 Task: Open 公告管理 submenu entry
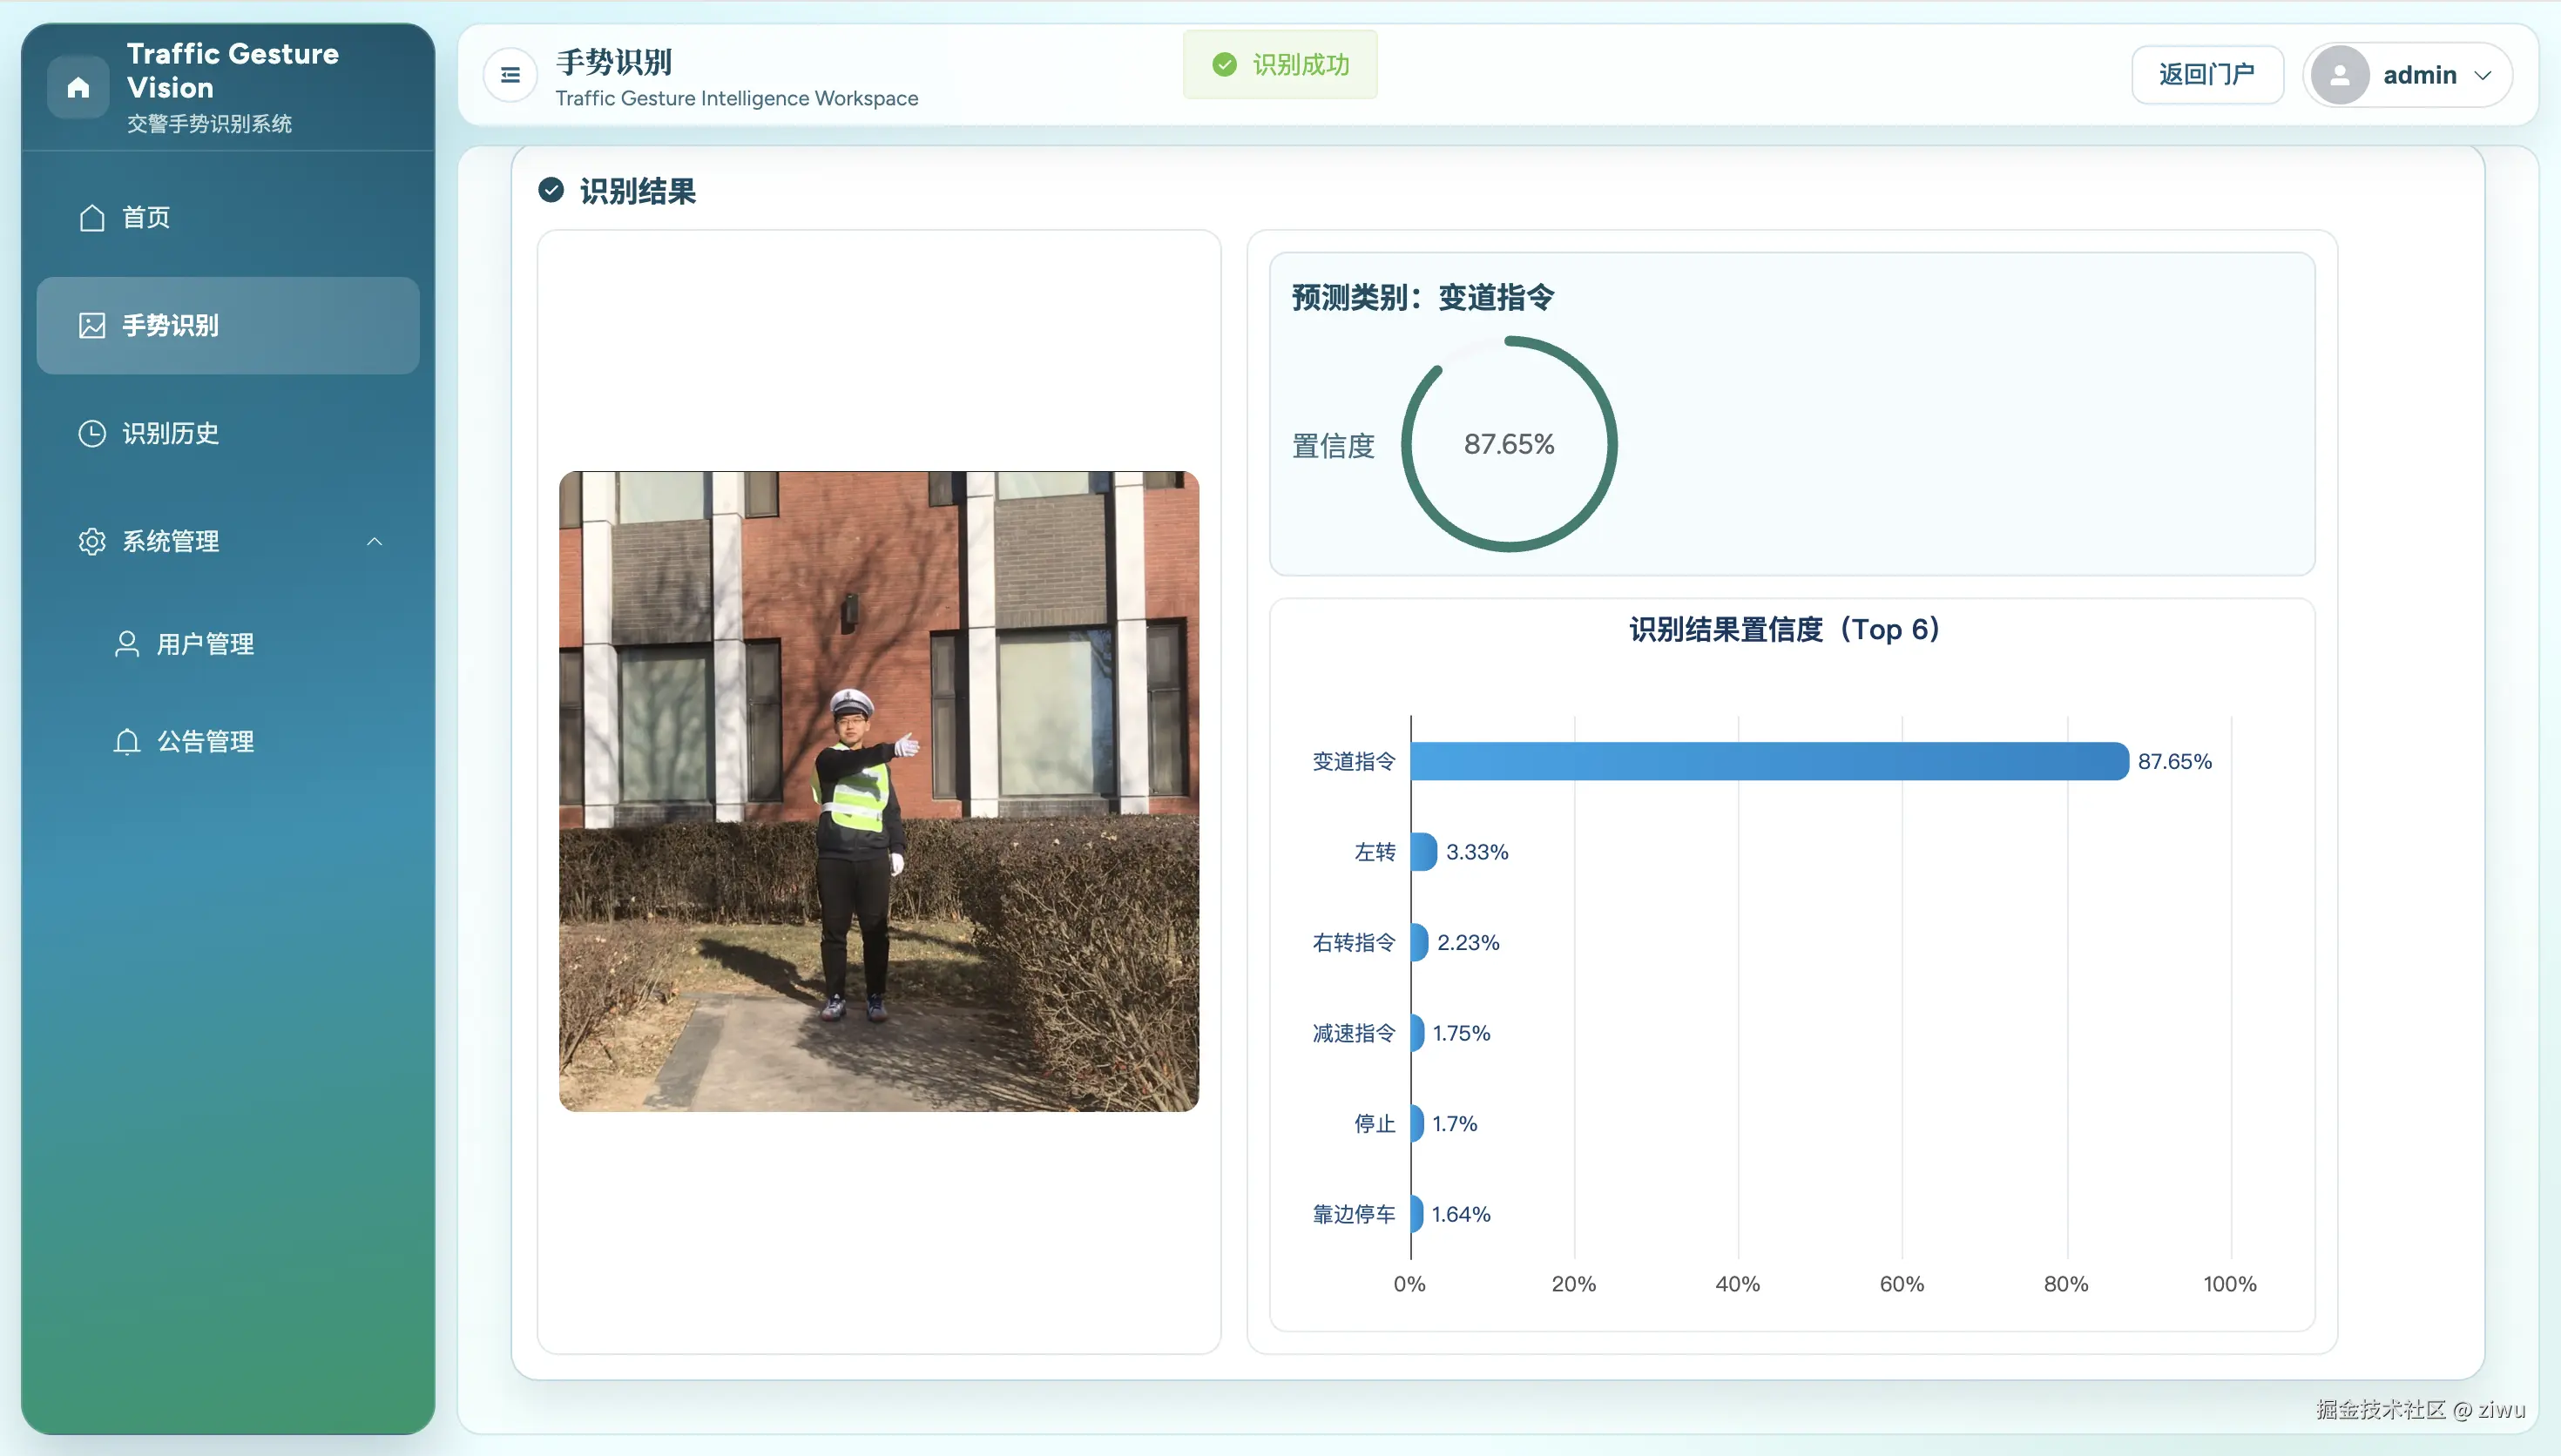coord(205,742)
